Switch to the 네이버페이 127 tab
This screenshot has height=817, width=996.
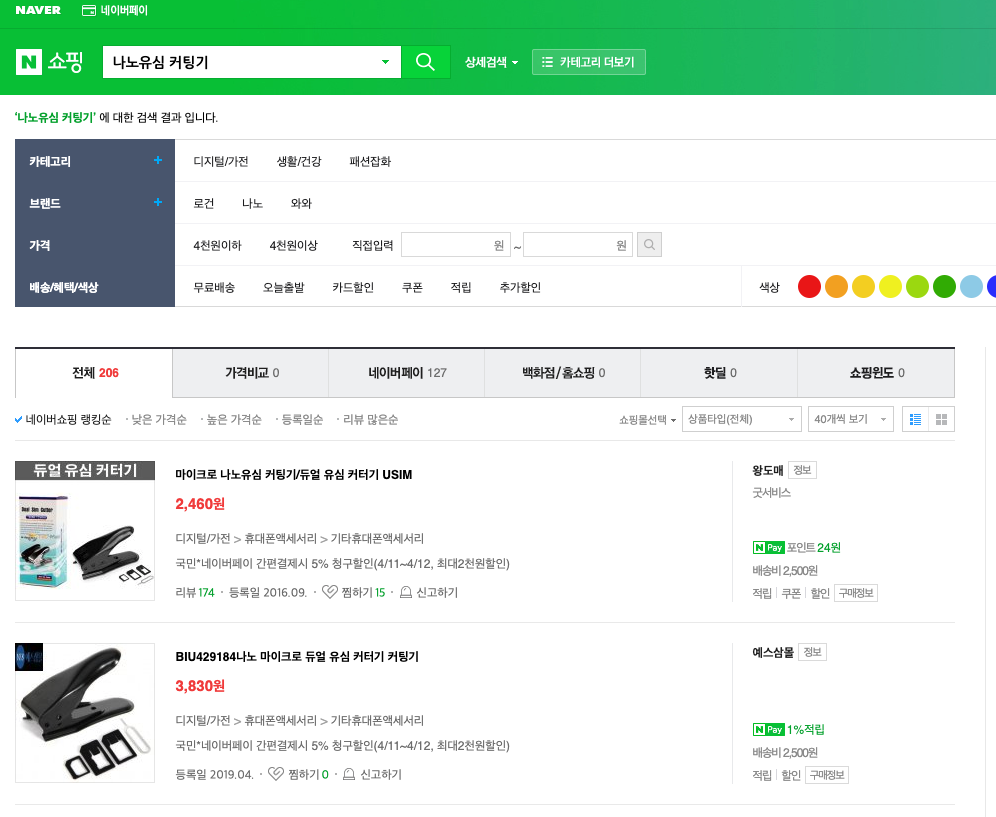407,373
